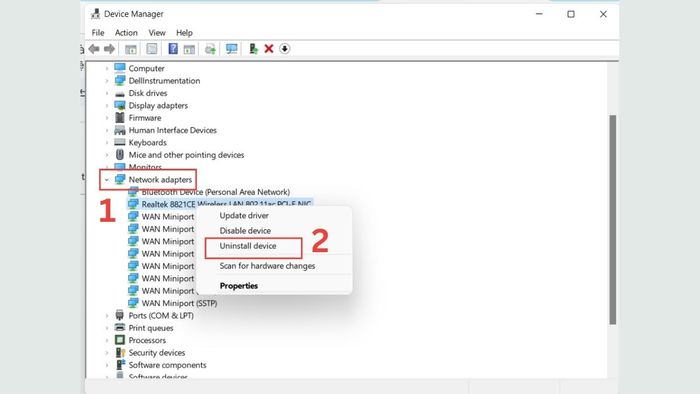Click the Disk drives icon
The width and height of the screenshot is (700, 394).
coord(120,93)
